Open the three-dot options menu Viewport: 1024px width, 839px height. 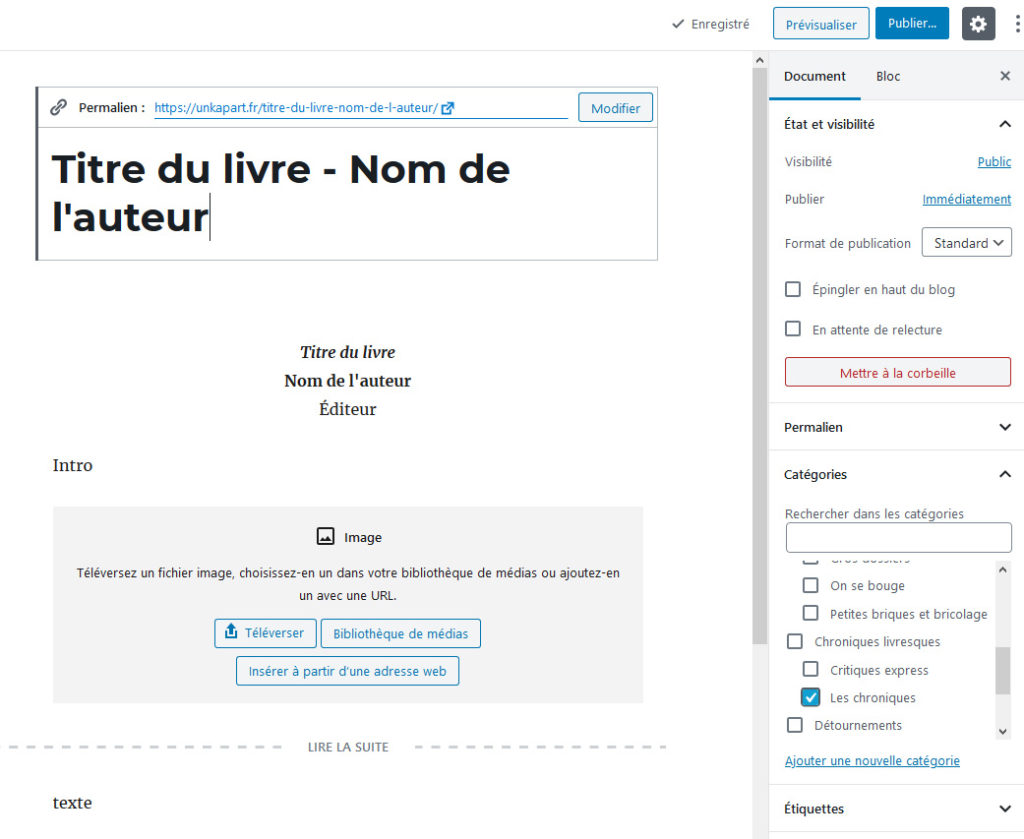point(1016,24)
